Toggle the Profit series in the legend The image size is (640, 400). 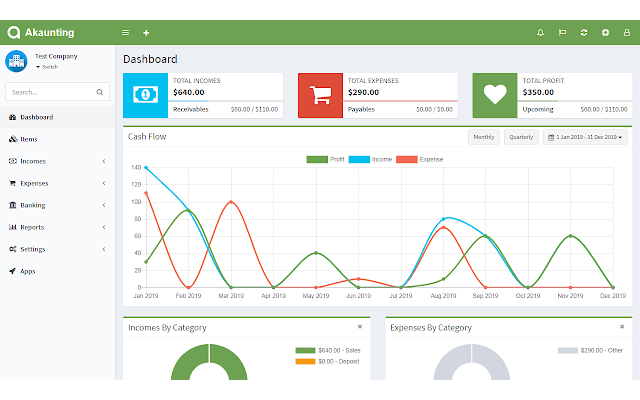point(325,160)
